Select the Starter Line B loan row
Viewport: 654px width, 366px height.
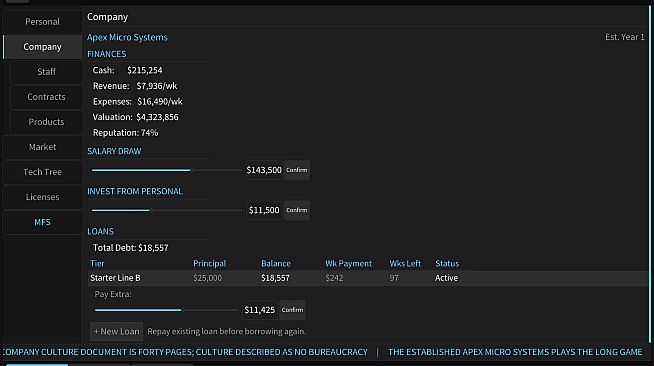(368, 278)
